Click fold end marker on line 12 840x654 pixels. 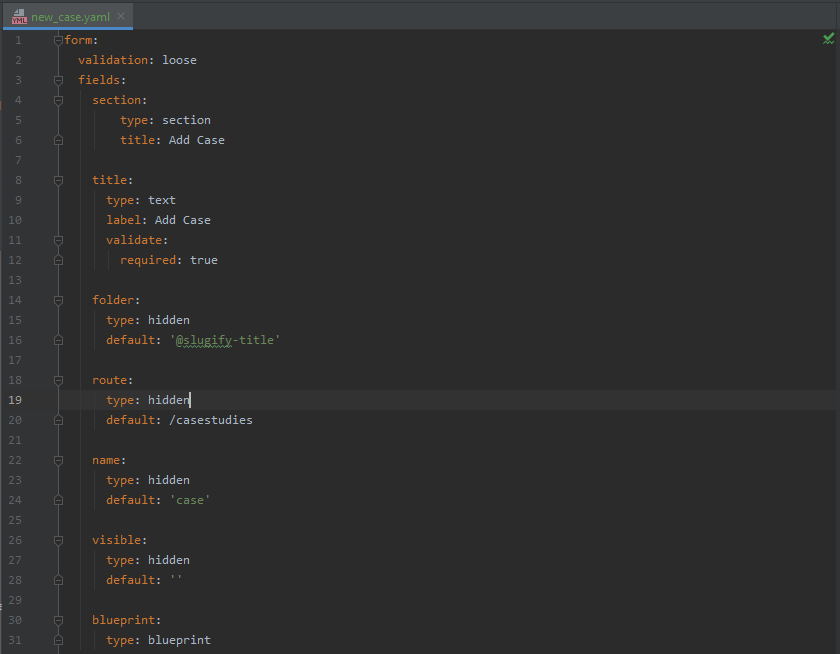(x=58, y=260)
